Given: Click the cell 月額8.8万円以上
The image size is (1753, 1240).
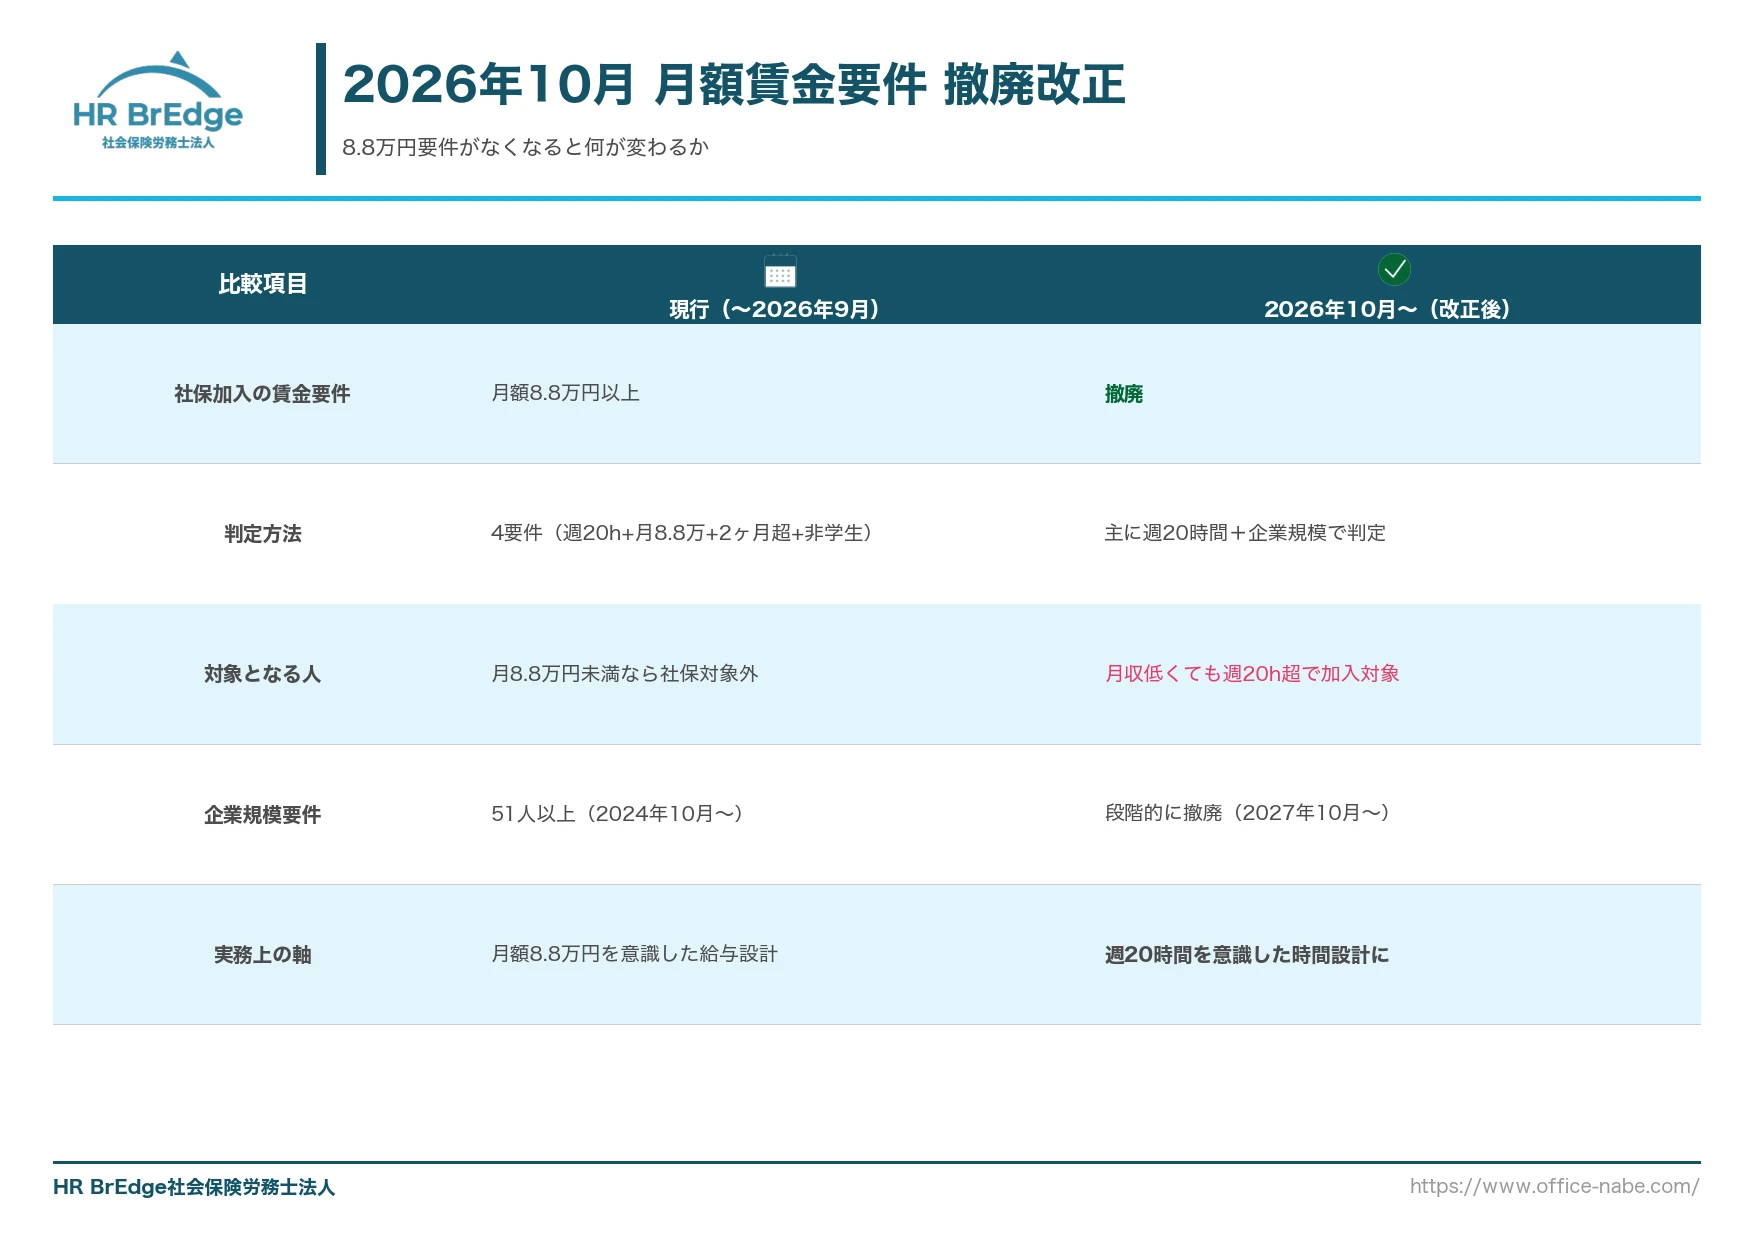Looking at the screenshot, I should [x=565, y=393].
